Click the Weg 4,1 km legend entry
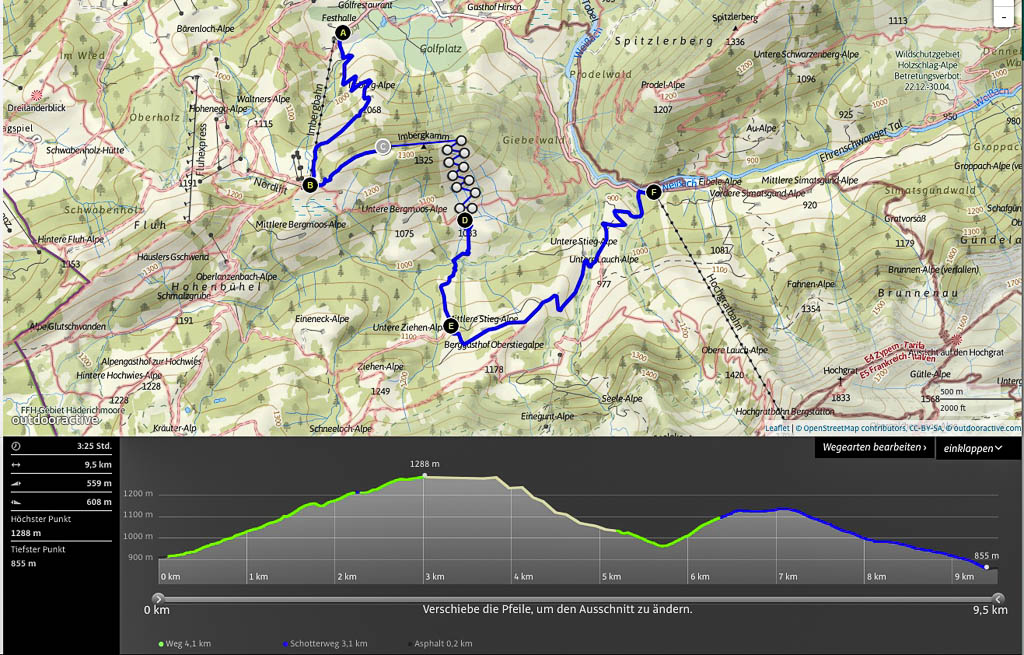This screenshot has height=655, width=1024. pos(183,643)
